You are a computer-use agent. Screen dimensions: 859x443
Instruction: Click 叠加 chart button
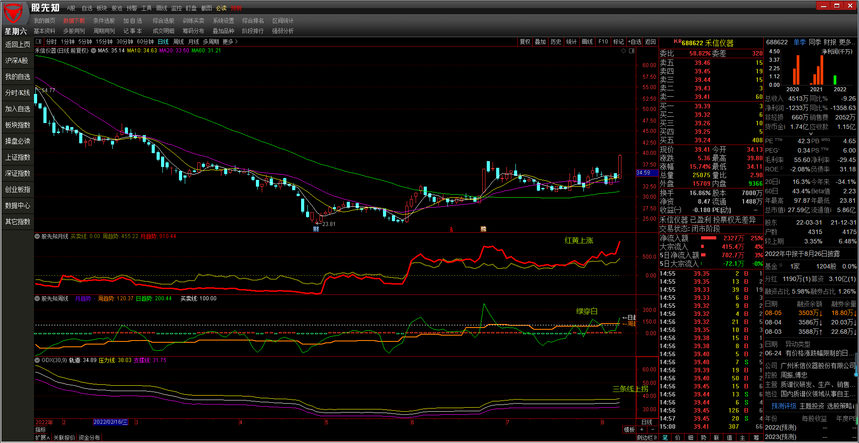[x=541, y=42]
